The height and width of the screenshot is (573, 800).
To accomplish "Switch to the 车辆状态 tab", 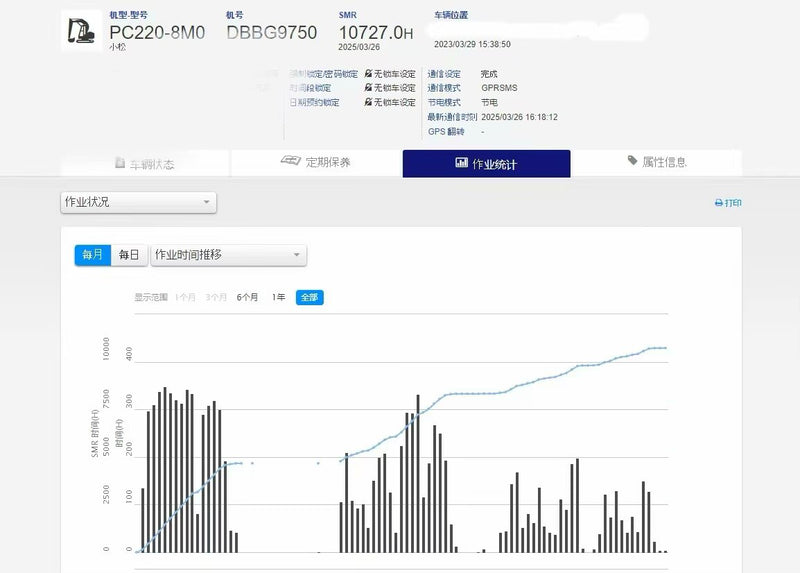I will click(145, 163).
